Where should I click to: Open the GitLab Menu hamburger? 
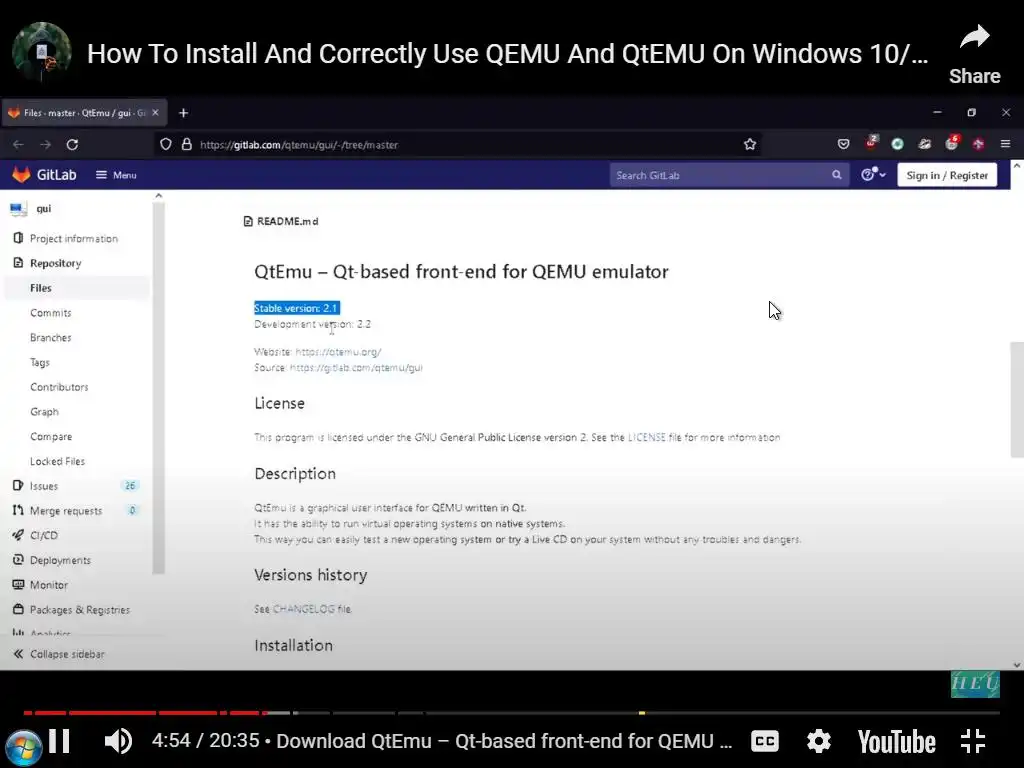(116, 175)
